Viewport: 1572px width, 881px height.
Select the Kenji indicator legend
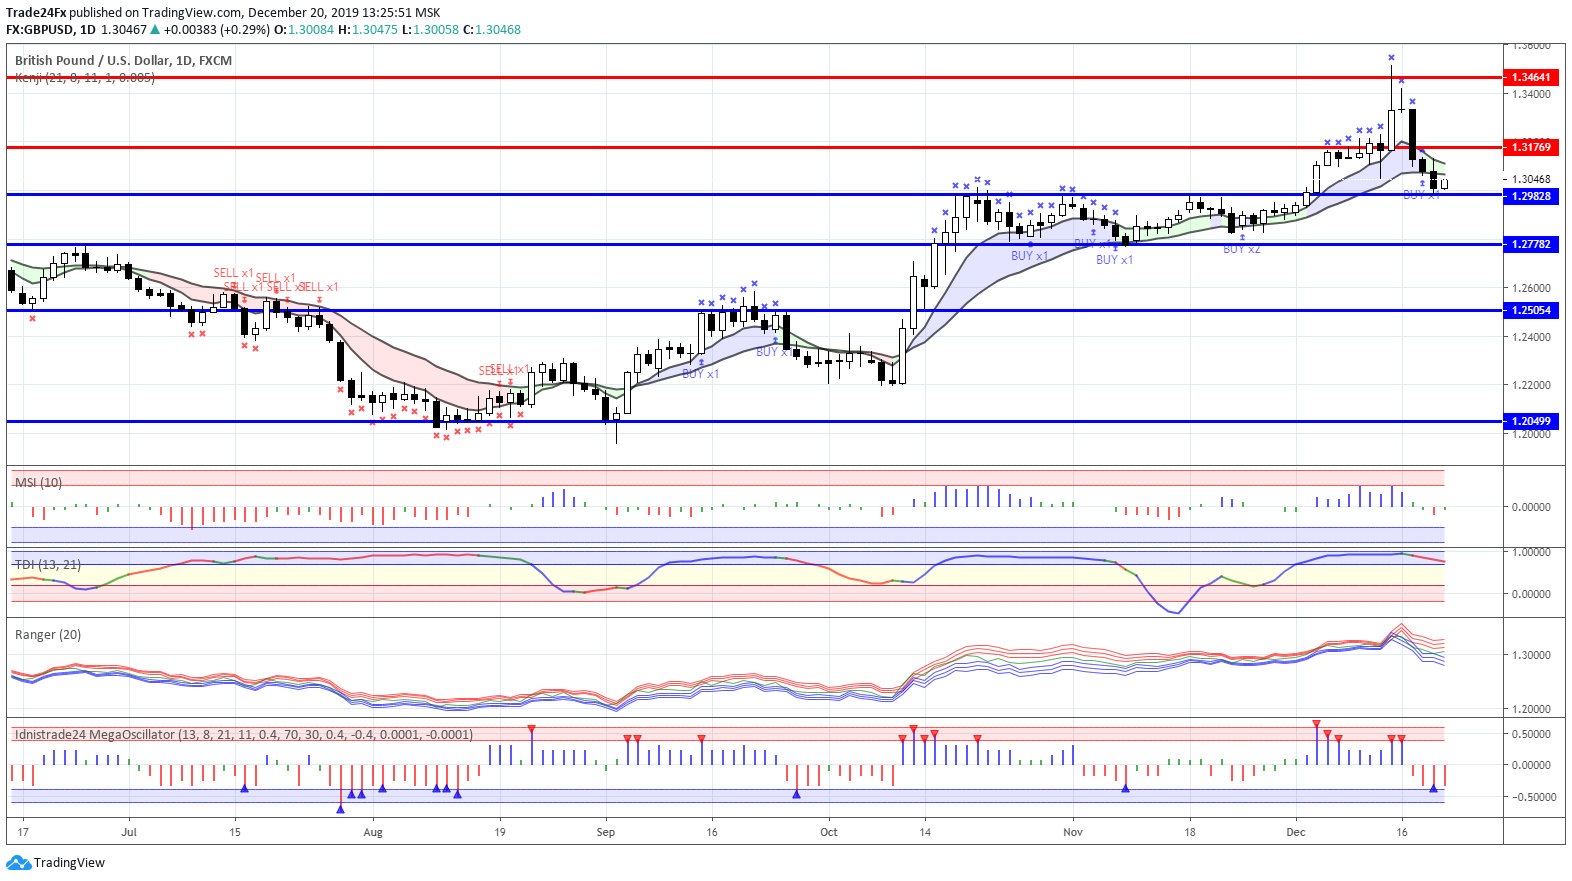pyautogui.click(x=85, y=77)
